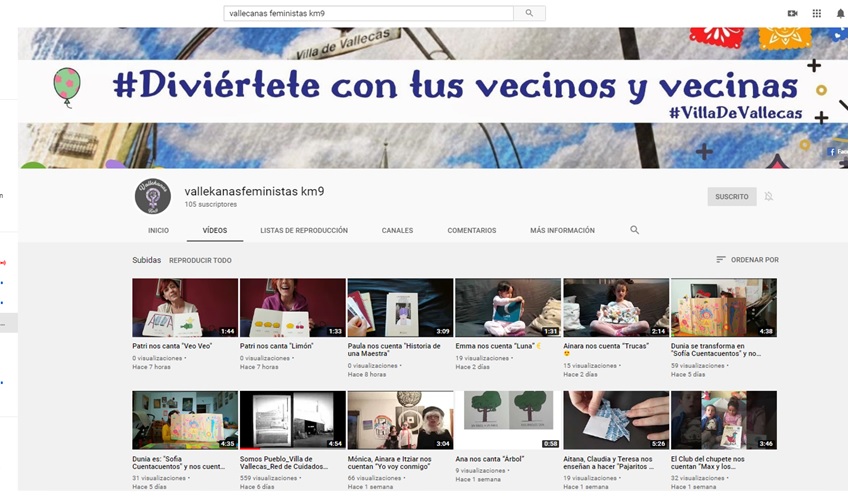
Task: Click title Ana nos canta "Árbol"
Action: coord(490,459)
